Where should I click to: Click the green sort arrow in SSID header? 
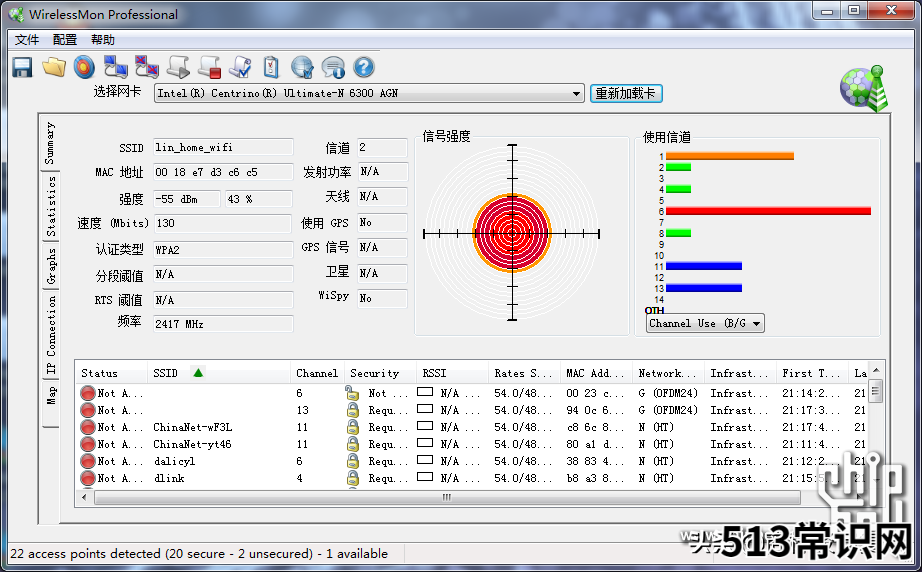[198, 373]
